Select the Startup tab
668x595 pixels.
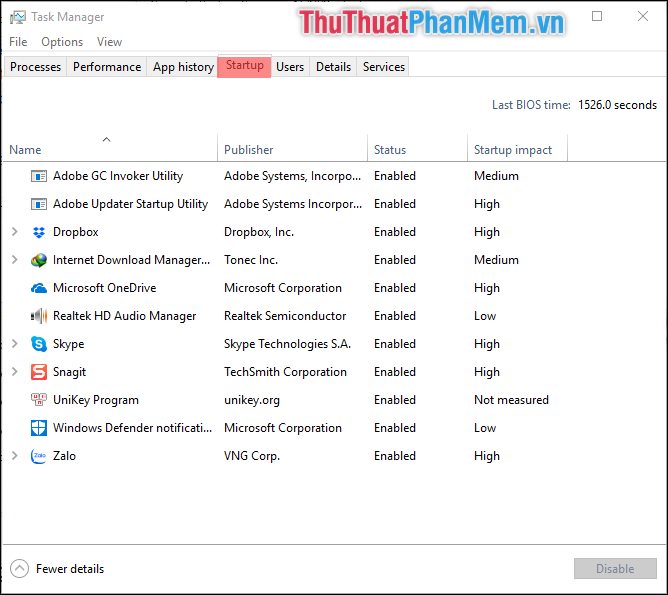tap(245, 66)
